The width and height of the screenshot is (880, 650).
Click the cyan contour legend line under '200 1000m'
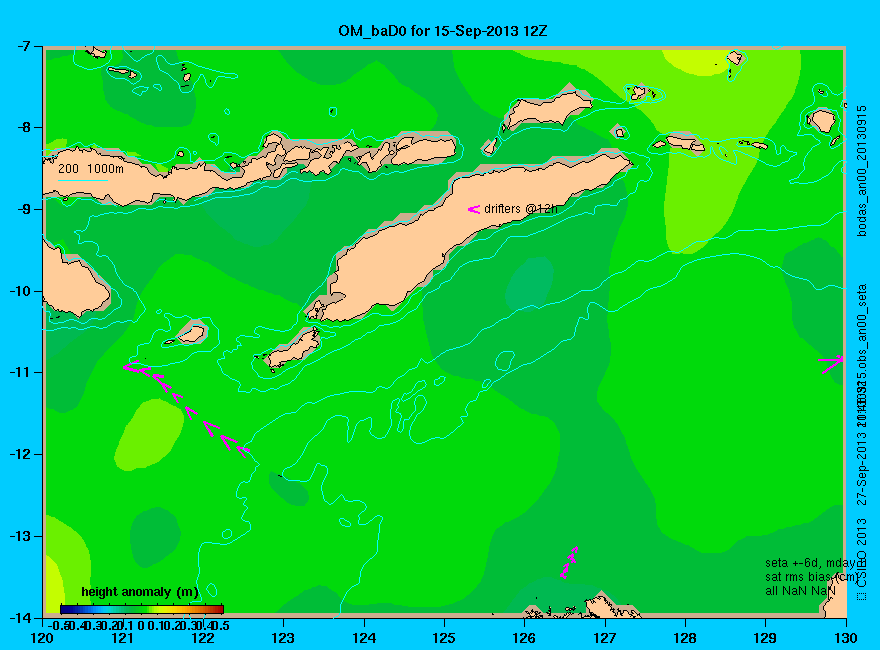82,180
